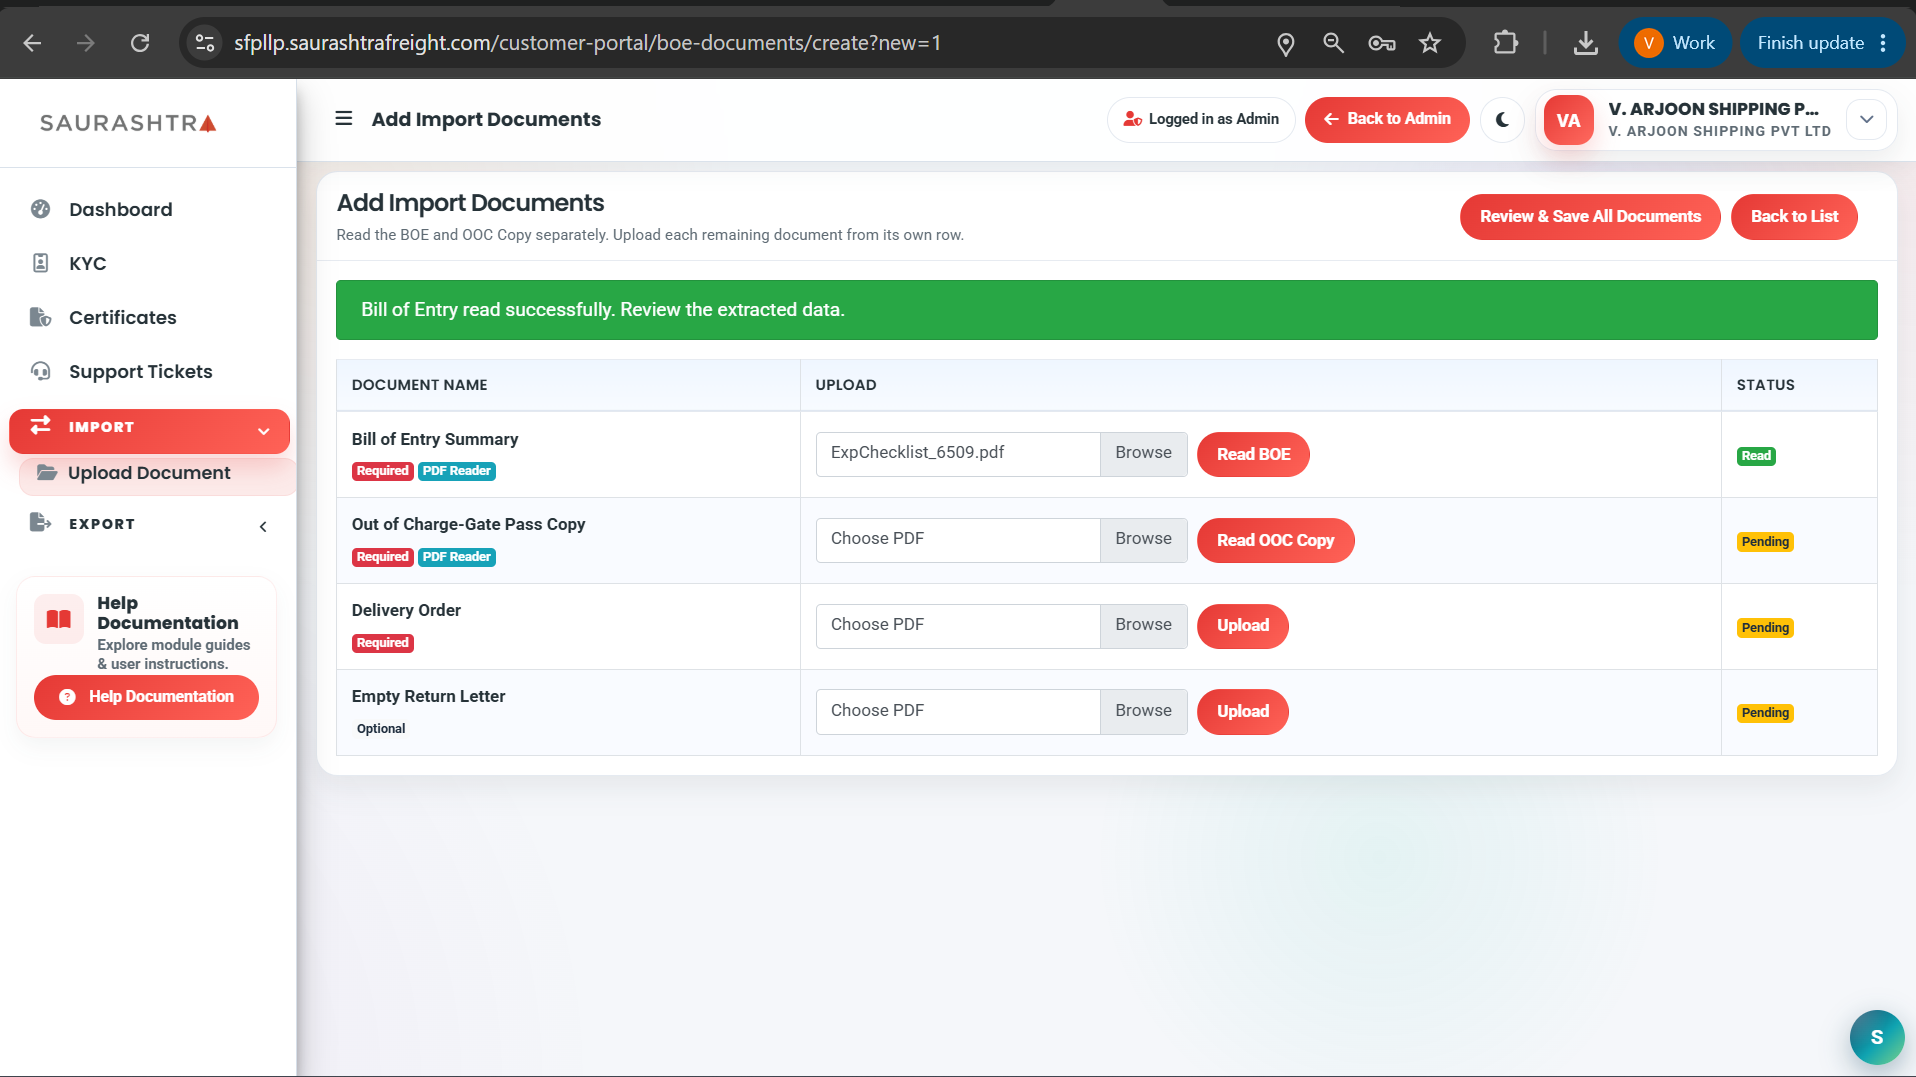Click Back to List button
This screenshot has width=1916, height=1077.
(x=1794, y=216)
